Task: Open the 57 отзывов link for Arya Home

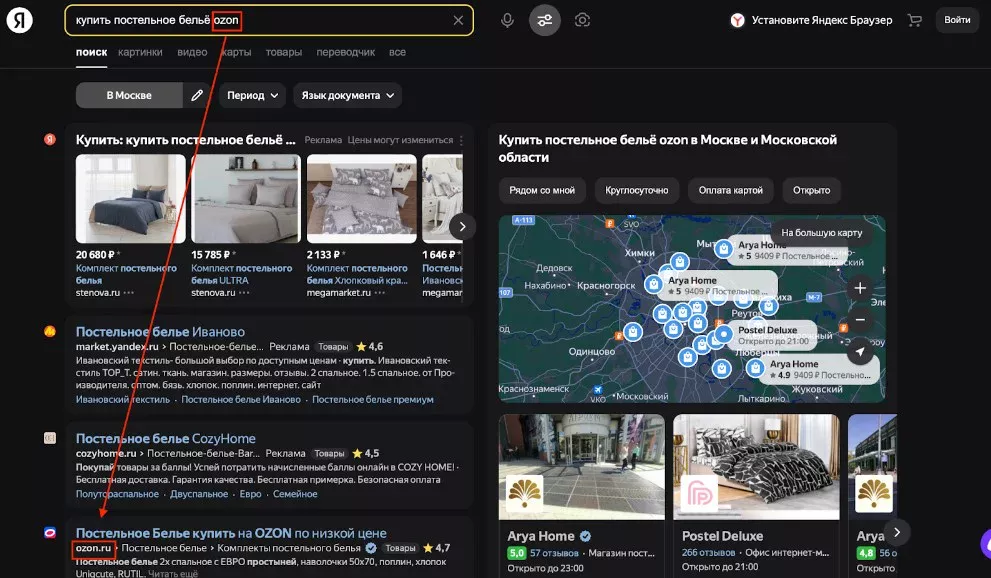Action: 554,553
